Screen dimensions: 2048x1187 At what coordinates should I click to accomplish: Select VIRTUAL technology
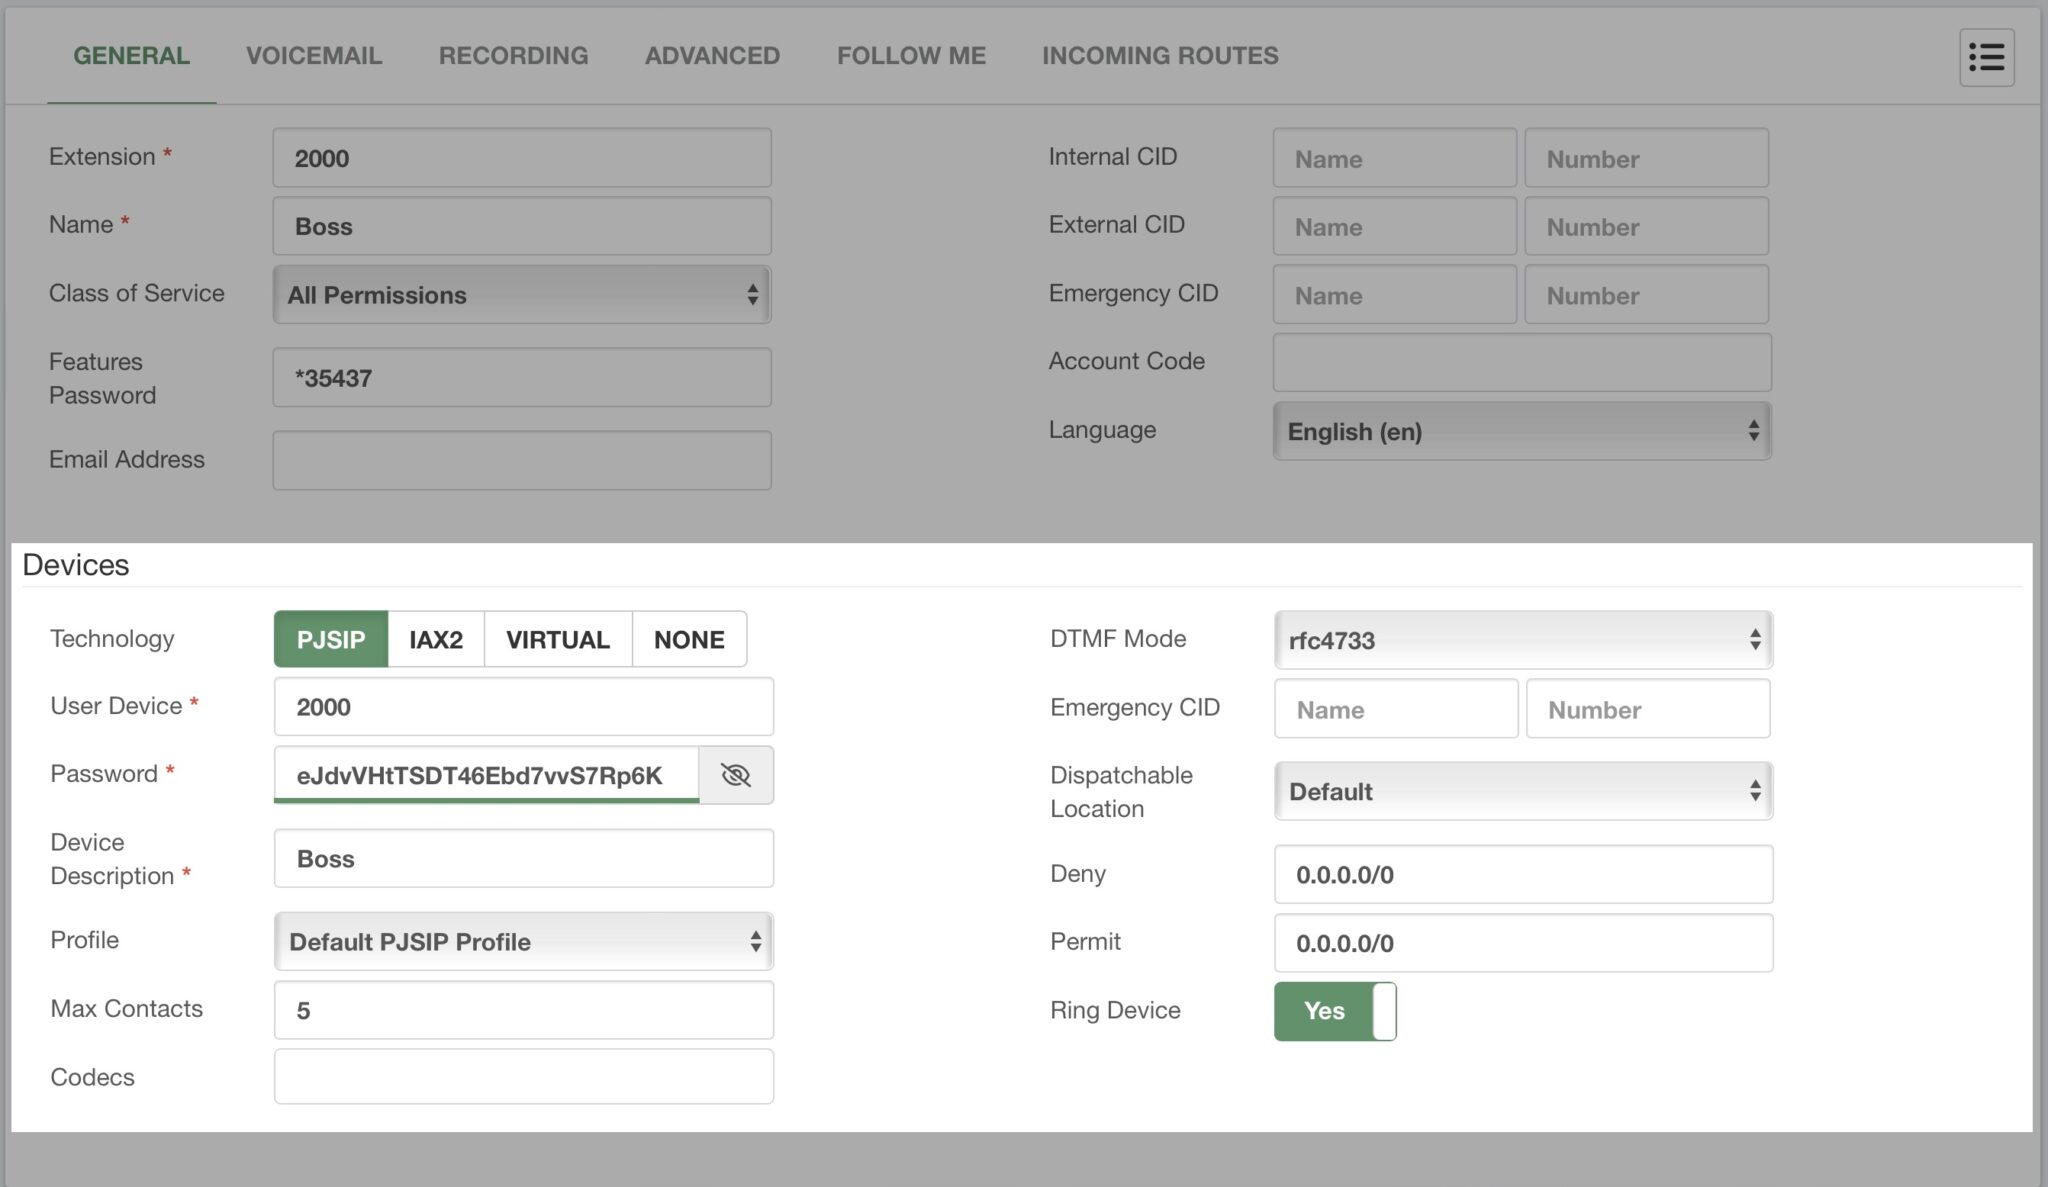(x=558, y=639)
